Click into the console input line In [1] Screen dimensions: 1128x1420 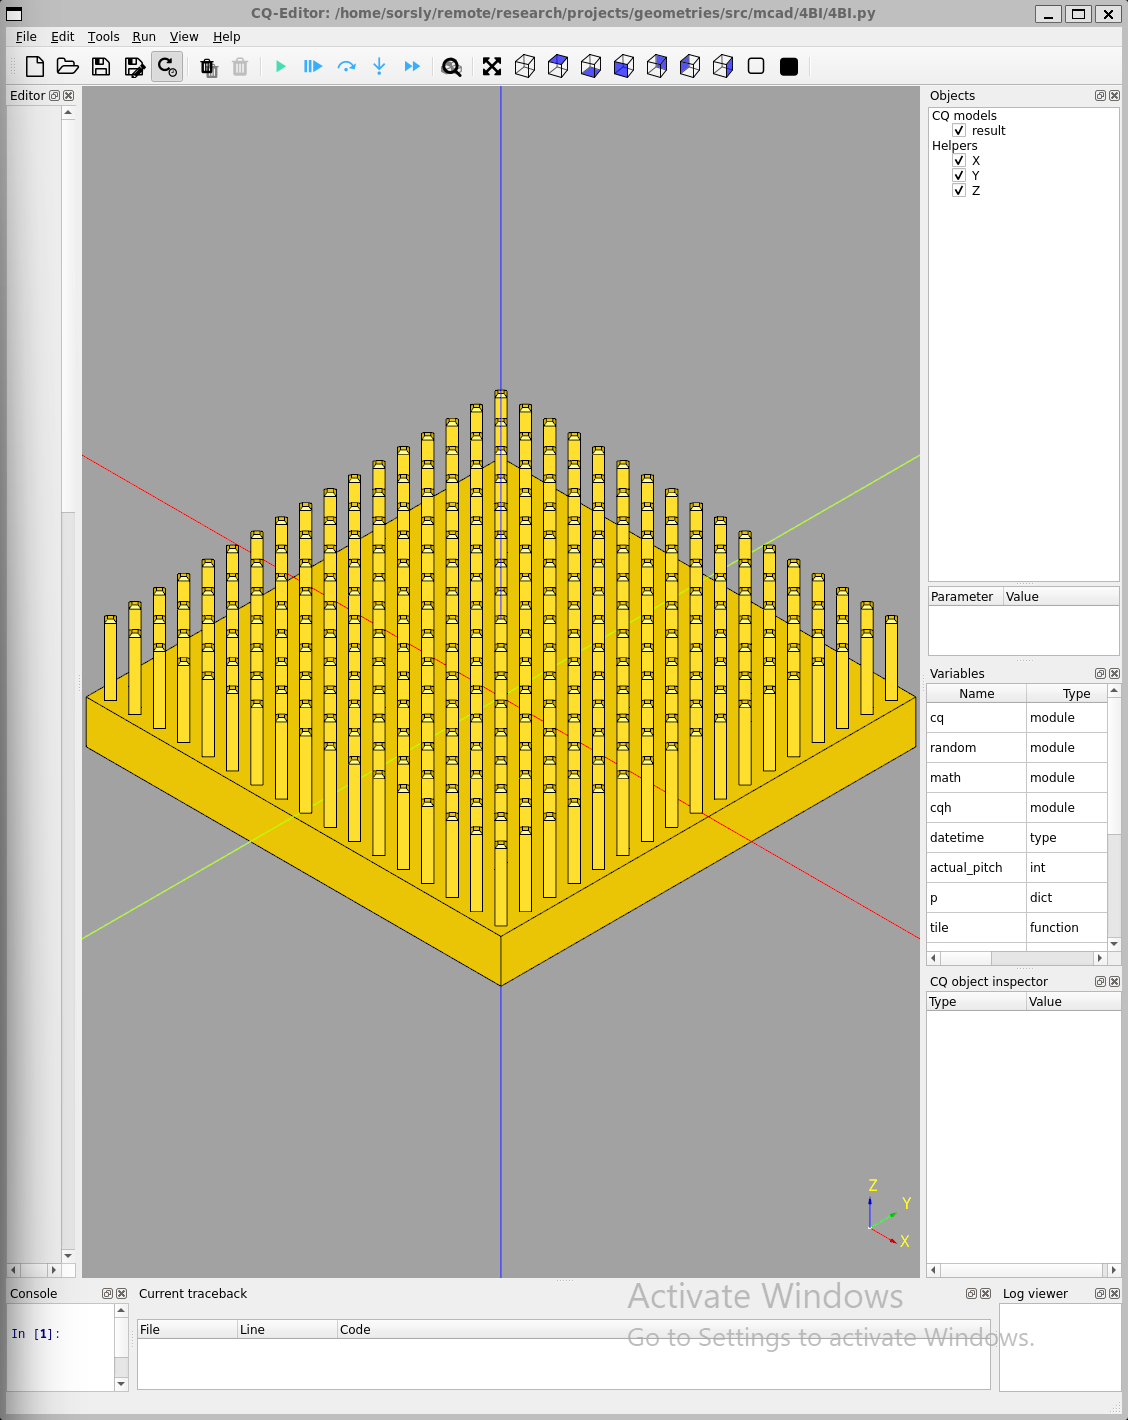(60, 1334)
